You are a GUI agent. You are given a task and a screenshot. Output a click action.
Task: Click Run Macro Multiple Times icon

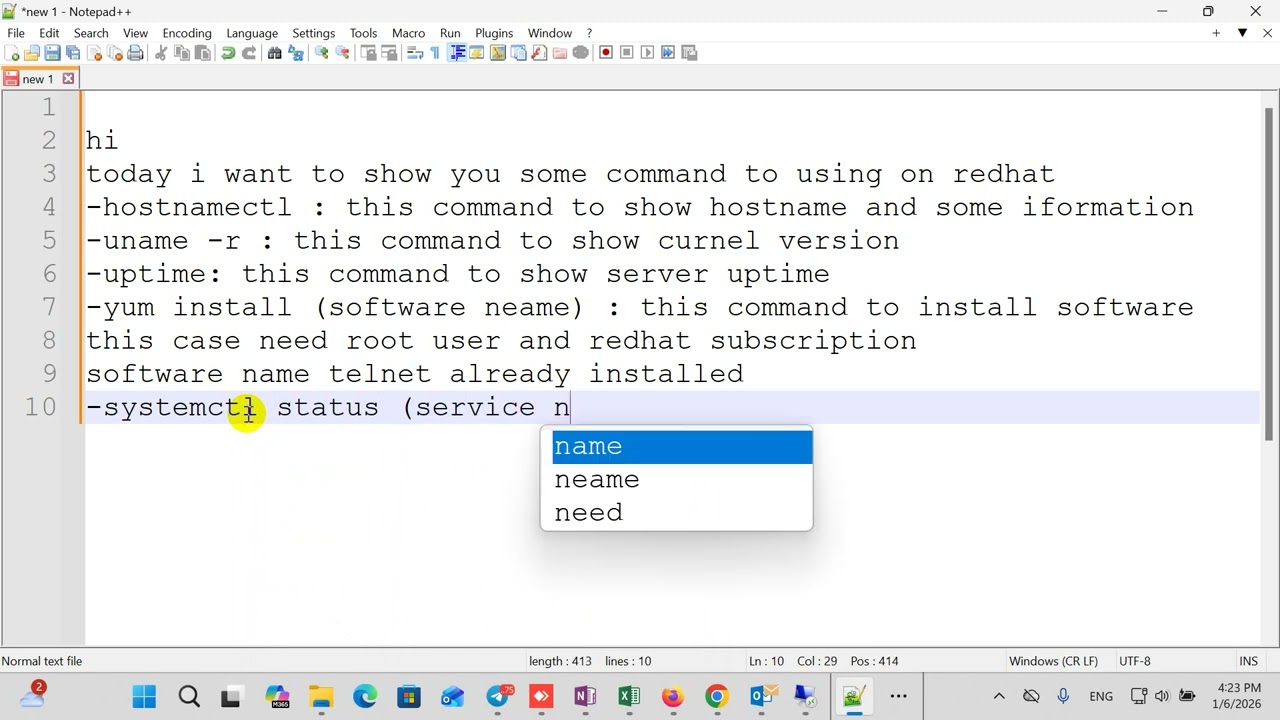click(668, 53)
